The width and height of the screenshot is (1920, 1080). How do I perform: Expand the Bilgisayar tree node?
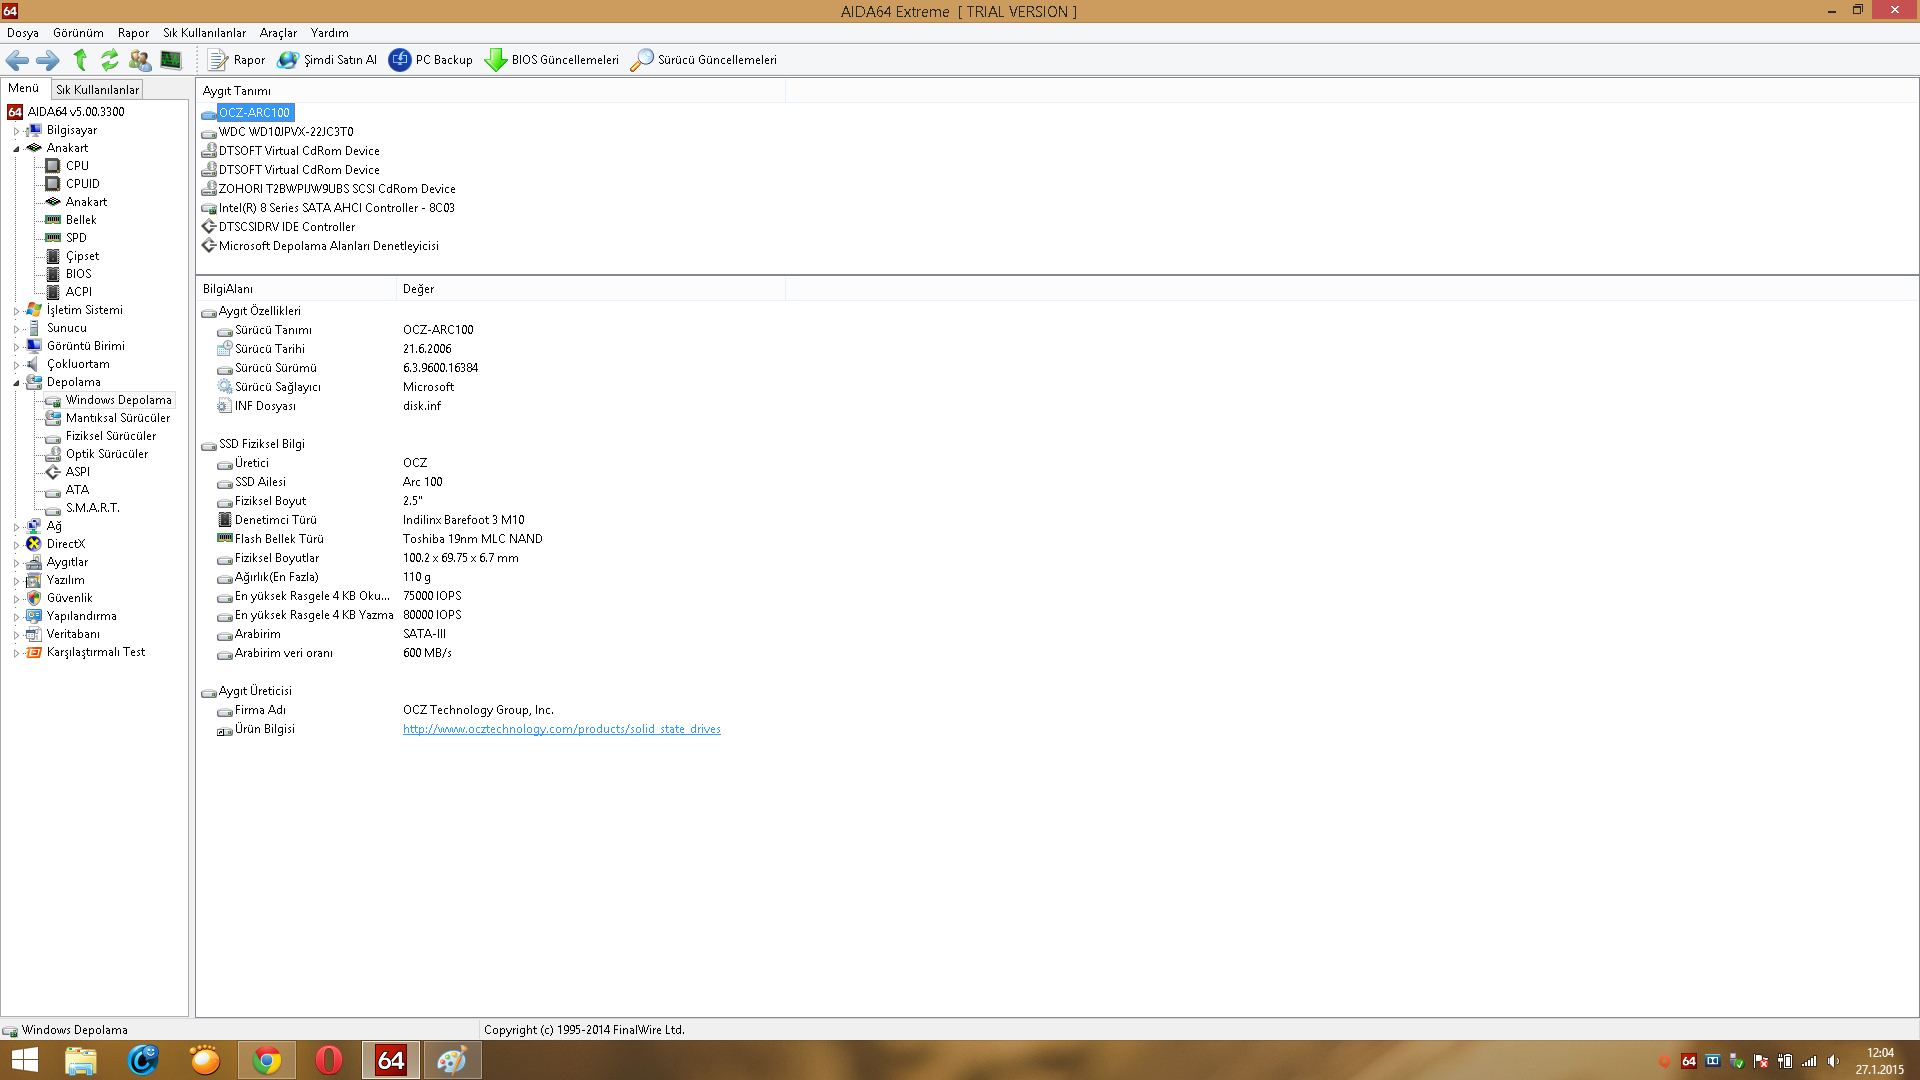click(x=16, y=131)
